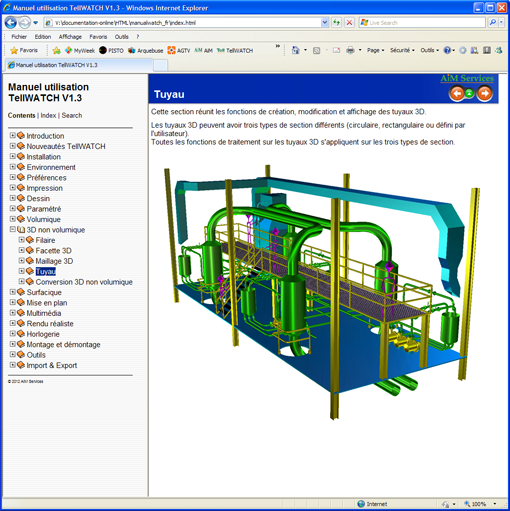
Task: Select the highlighted Tuyau topic
Action: pos(46,271)
